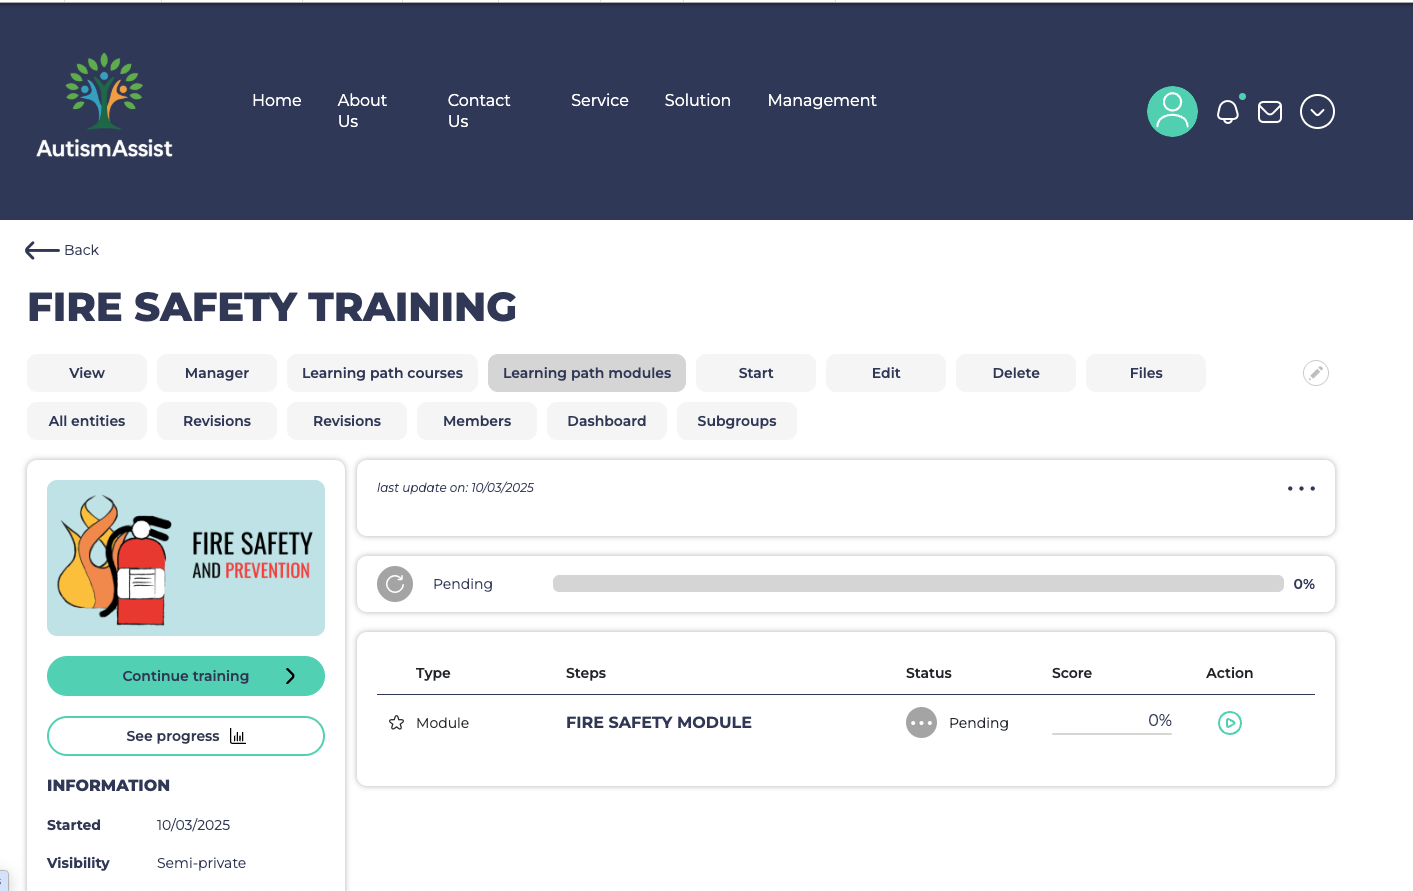This screenshot has height=891, width=1413.
Task: Click the edit pencil icon near tab row
Action: pyautogui.click(x=1315, y=372)
